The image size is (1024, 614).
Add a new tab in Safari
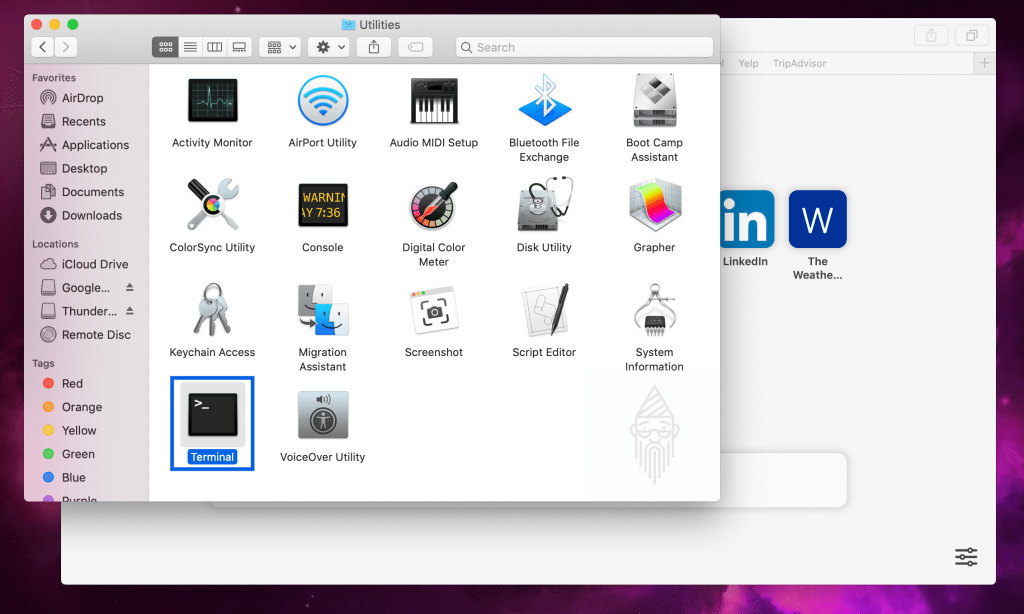(x=984, y=63)
